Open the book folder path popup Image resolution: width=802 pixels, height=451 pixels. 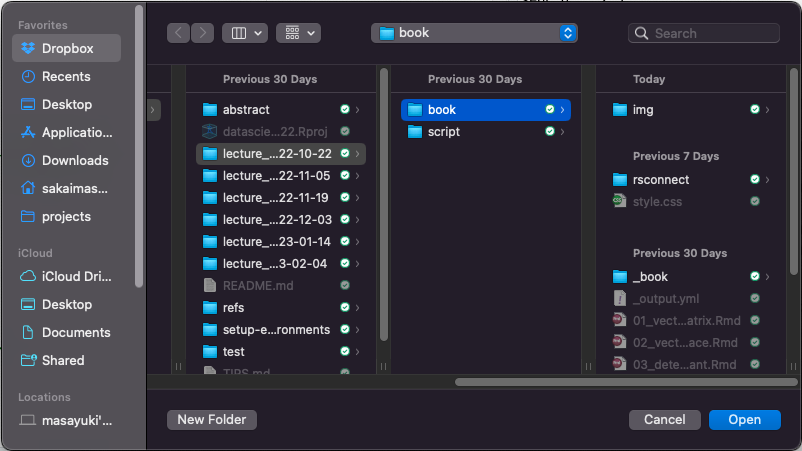pos(474,33)
